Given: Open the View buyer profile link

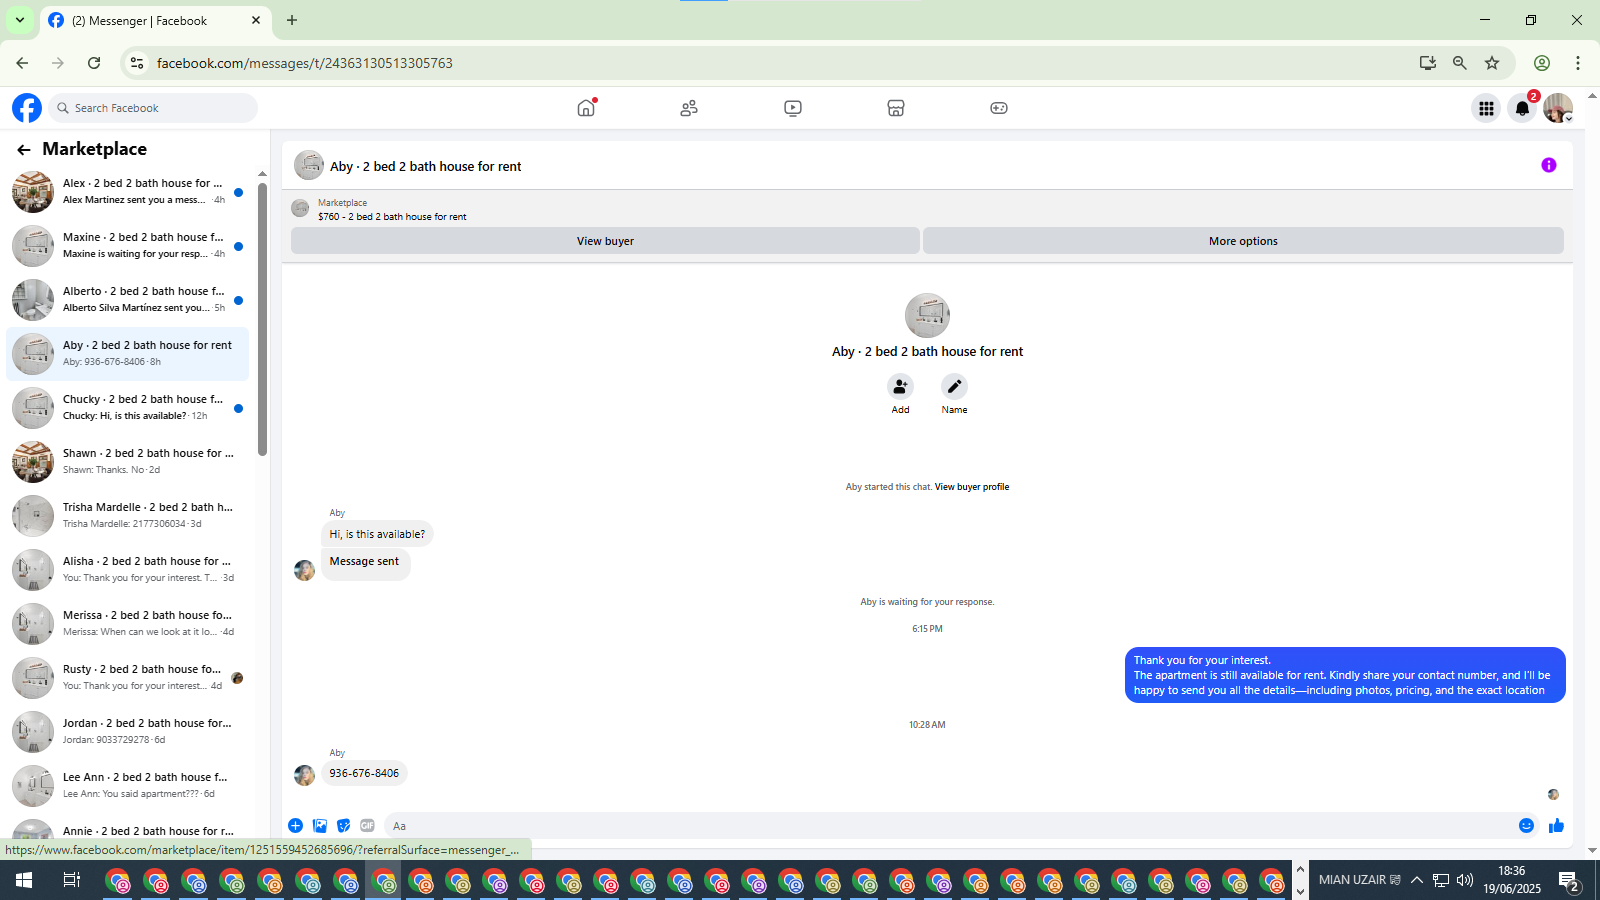Looking at the screenshot, I should (x=972, y=487).
